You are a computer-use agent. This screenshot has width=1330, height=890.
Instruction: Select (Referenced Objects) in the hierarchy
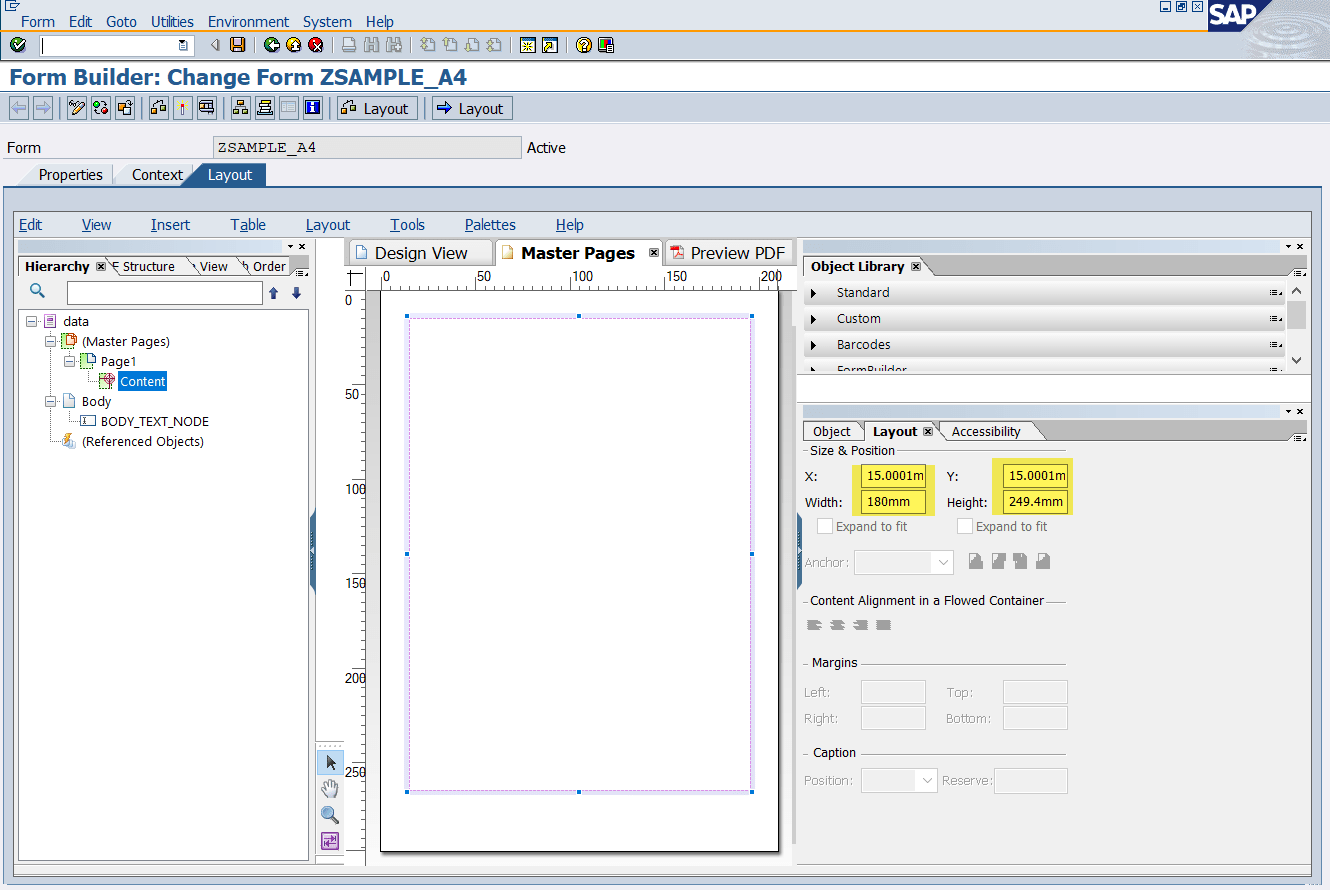[143, 441]
